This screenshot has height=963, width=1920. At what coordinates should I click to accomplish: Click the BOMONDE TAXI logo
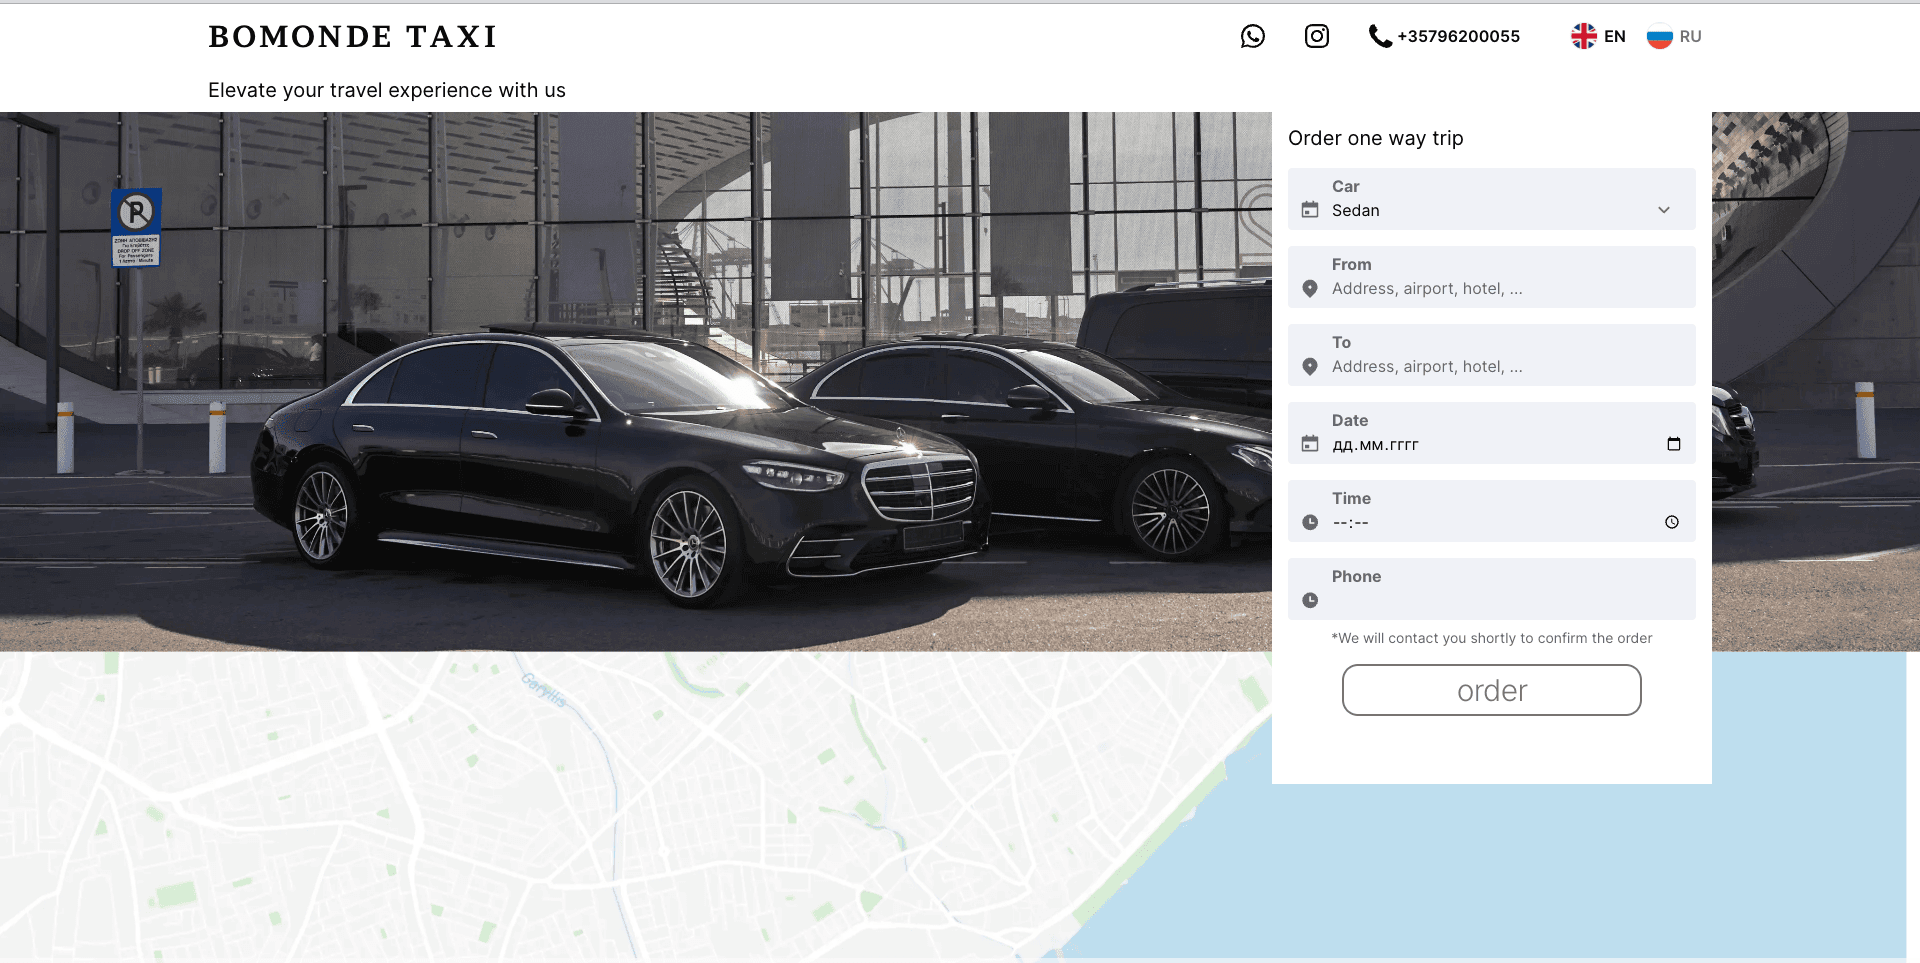pyautogui.click(x=353, y=37)
